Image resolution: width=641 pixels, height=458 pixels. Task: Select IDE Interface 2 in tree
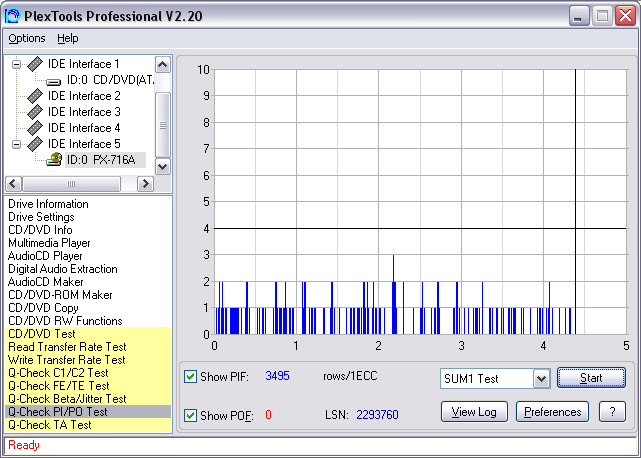point(84,96)
